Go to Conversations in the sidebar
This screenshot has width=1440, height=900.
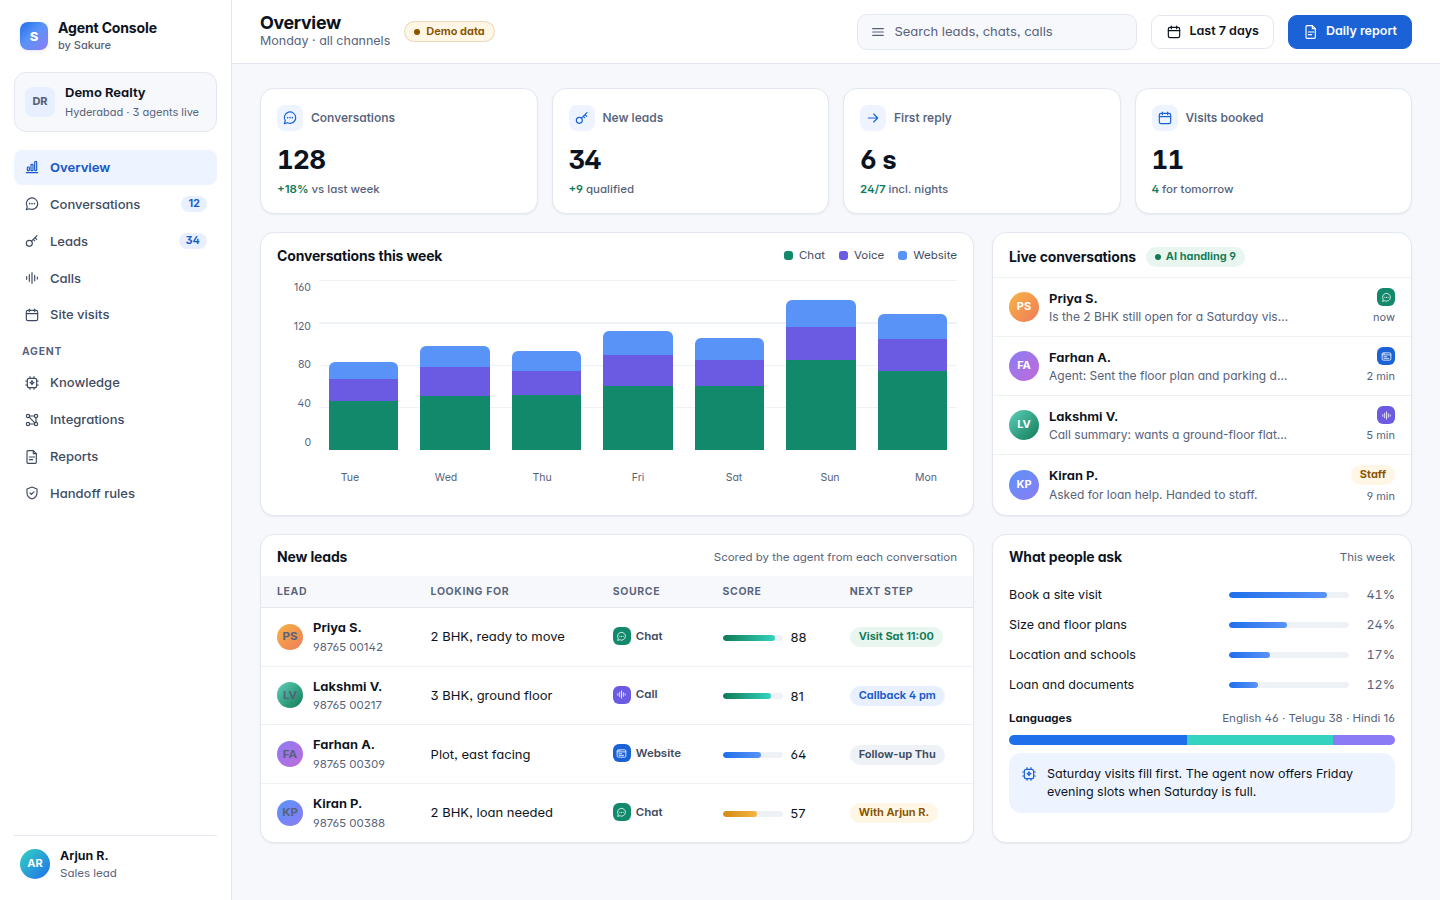click(115, 204)
